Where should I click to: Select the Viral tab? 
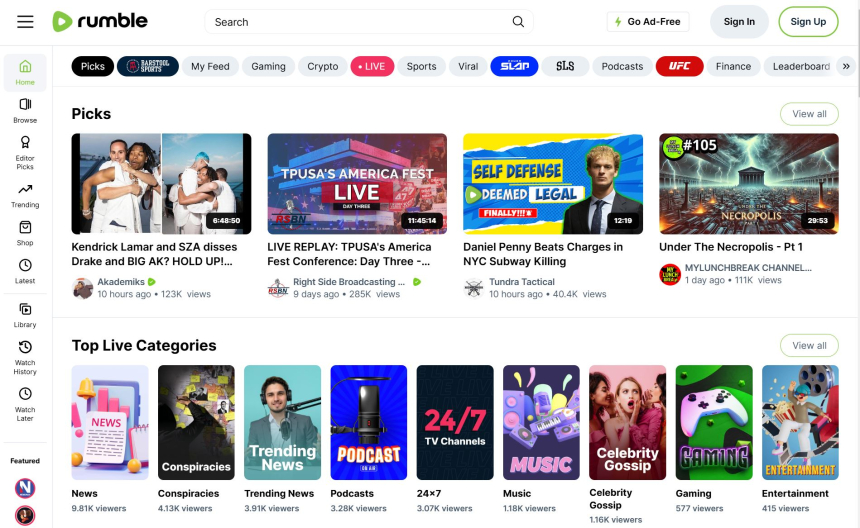(x=468, y=66)
